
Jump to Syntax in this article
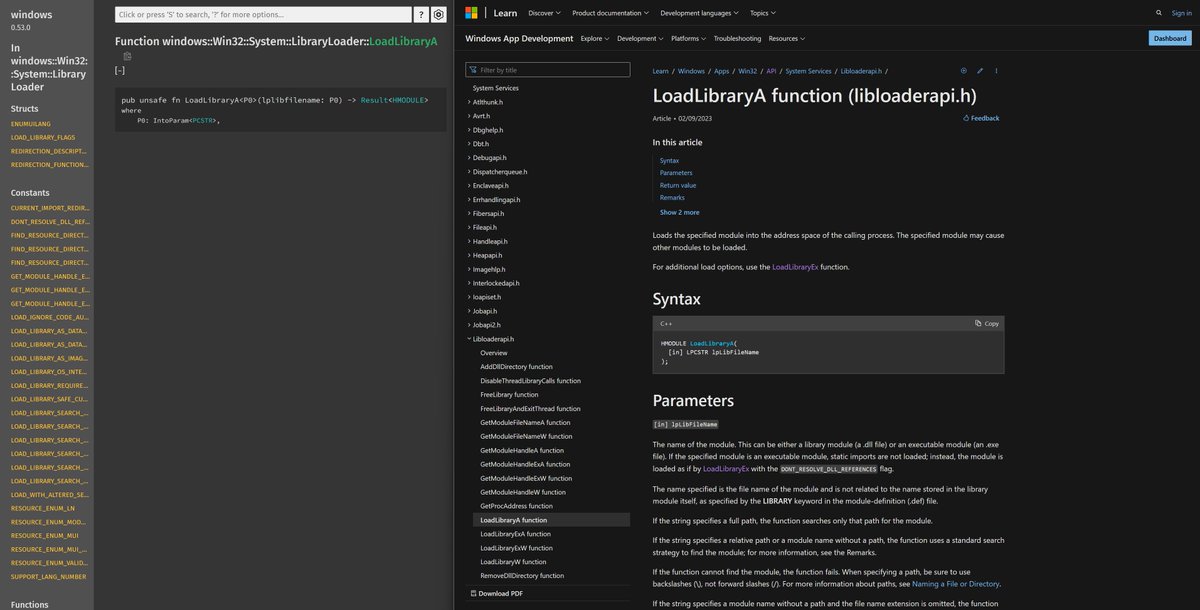point(669,160)
